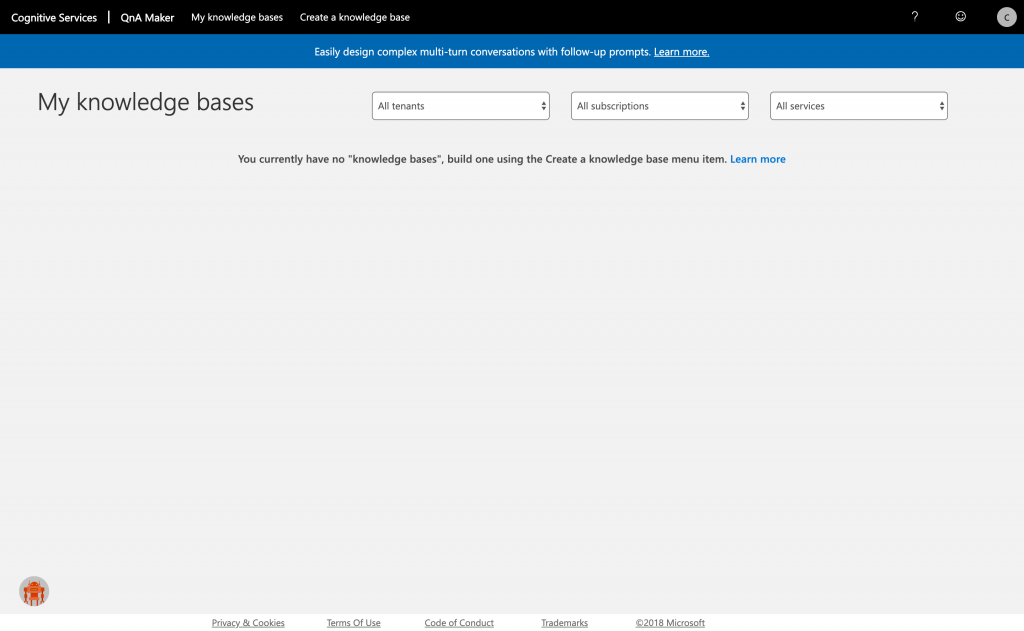
Task: Open Code of Conduct footer link
Action: pyautogui.click(x=459, y=623)
